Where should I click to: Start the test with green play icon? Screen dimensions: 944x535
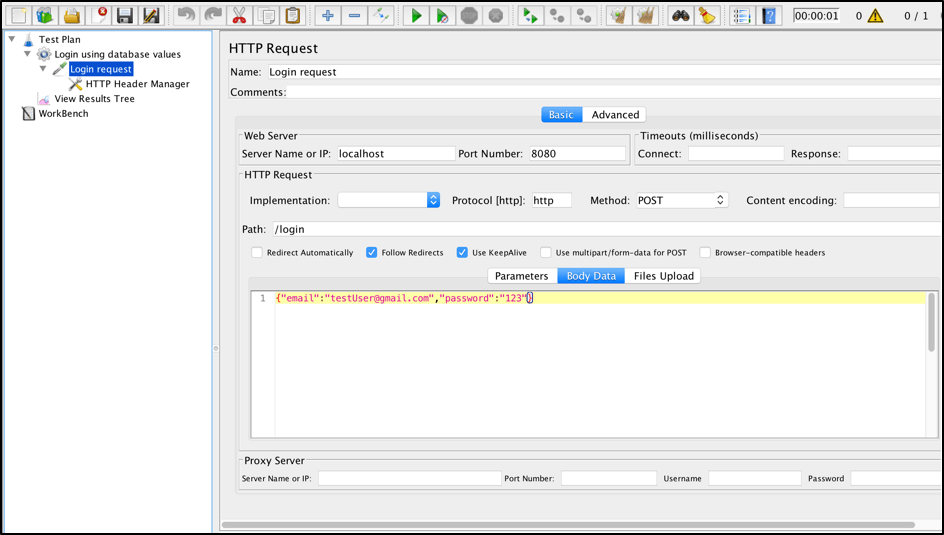(416, 15)
